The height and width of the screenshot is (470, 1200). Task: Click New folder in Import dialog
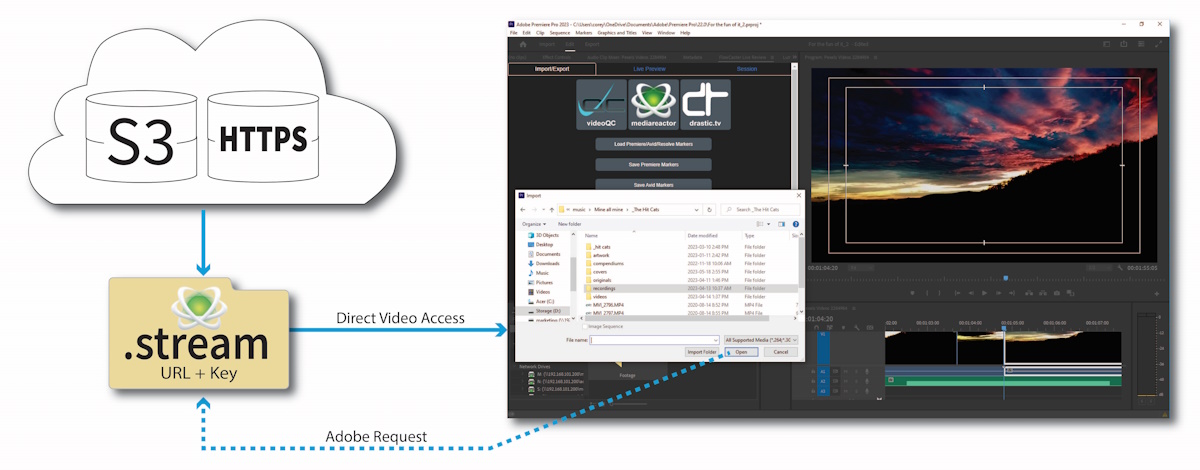click(x=570, y=224)
